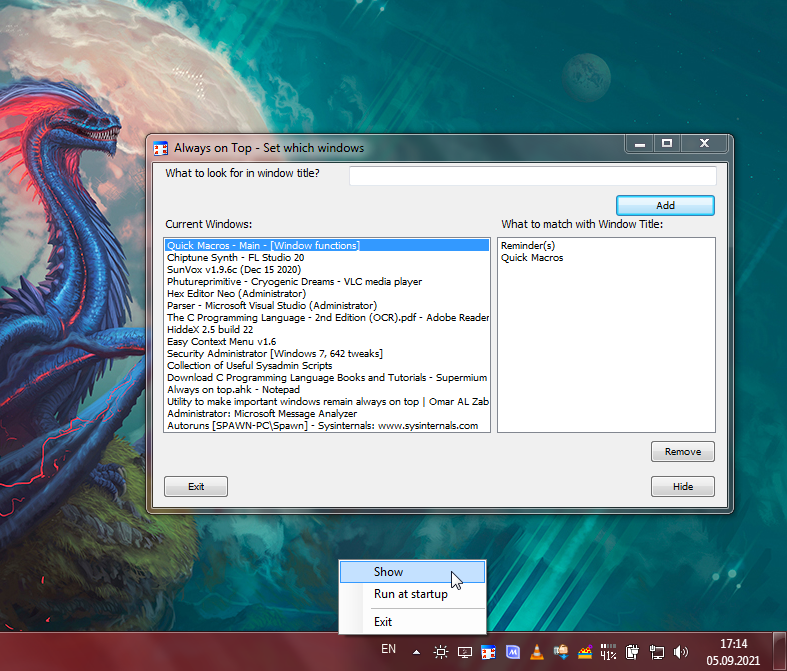The height and width of the screenshot is (671, 787).
Task: Click the battery 41% tray icon
Action: point(609,652)
